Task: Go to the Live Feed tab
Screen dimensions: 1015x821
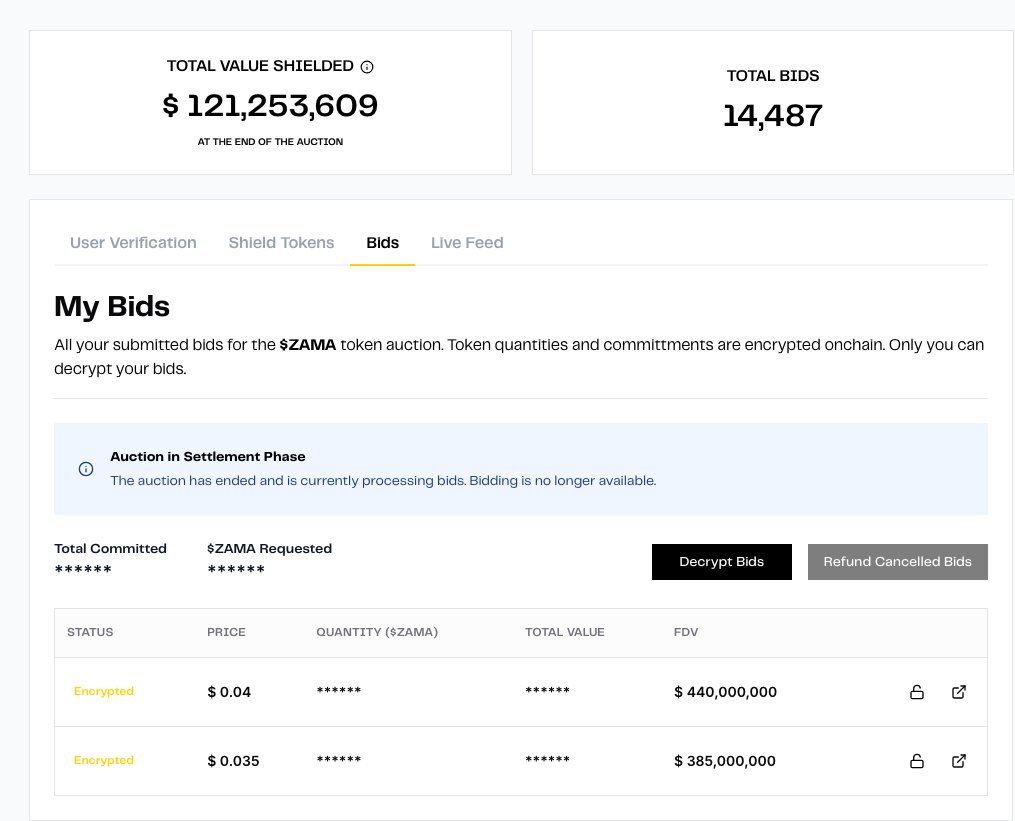Action: coord(467,243)
